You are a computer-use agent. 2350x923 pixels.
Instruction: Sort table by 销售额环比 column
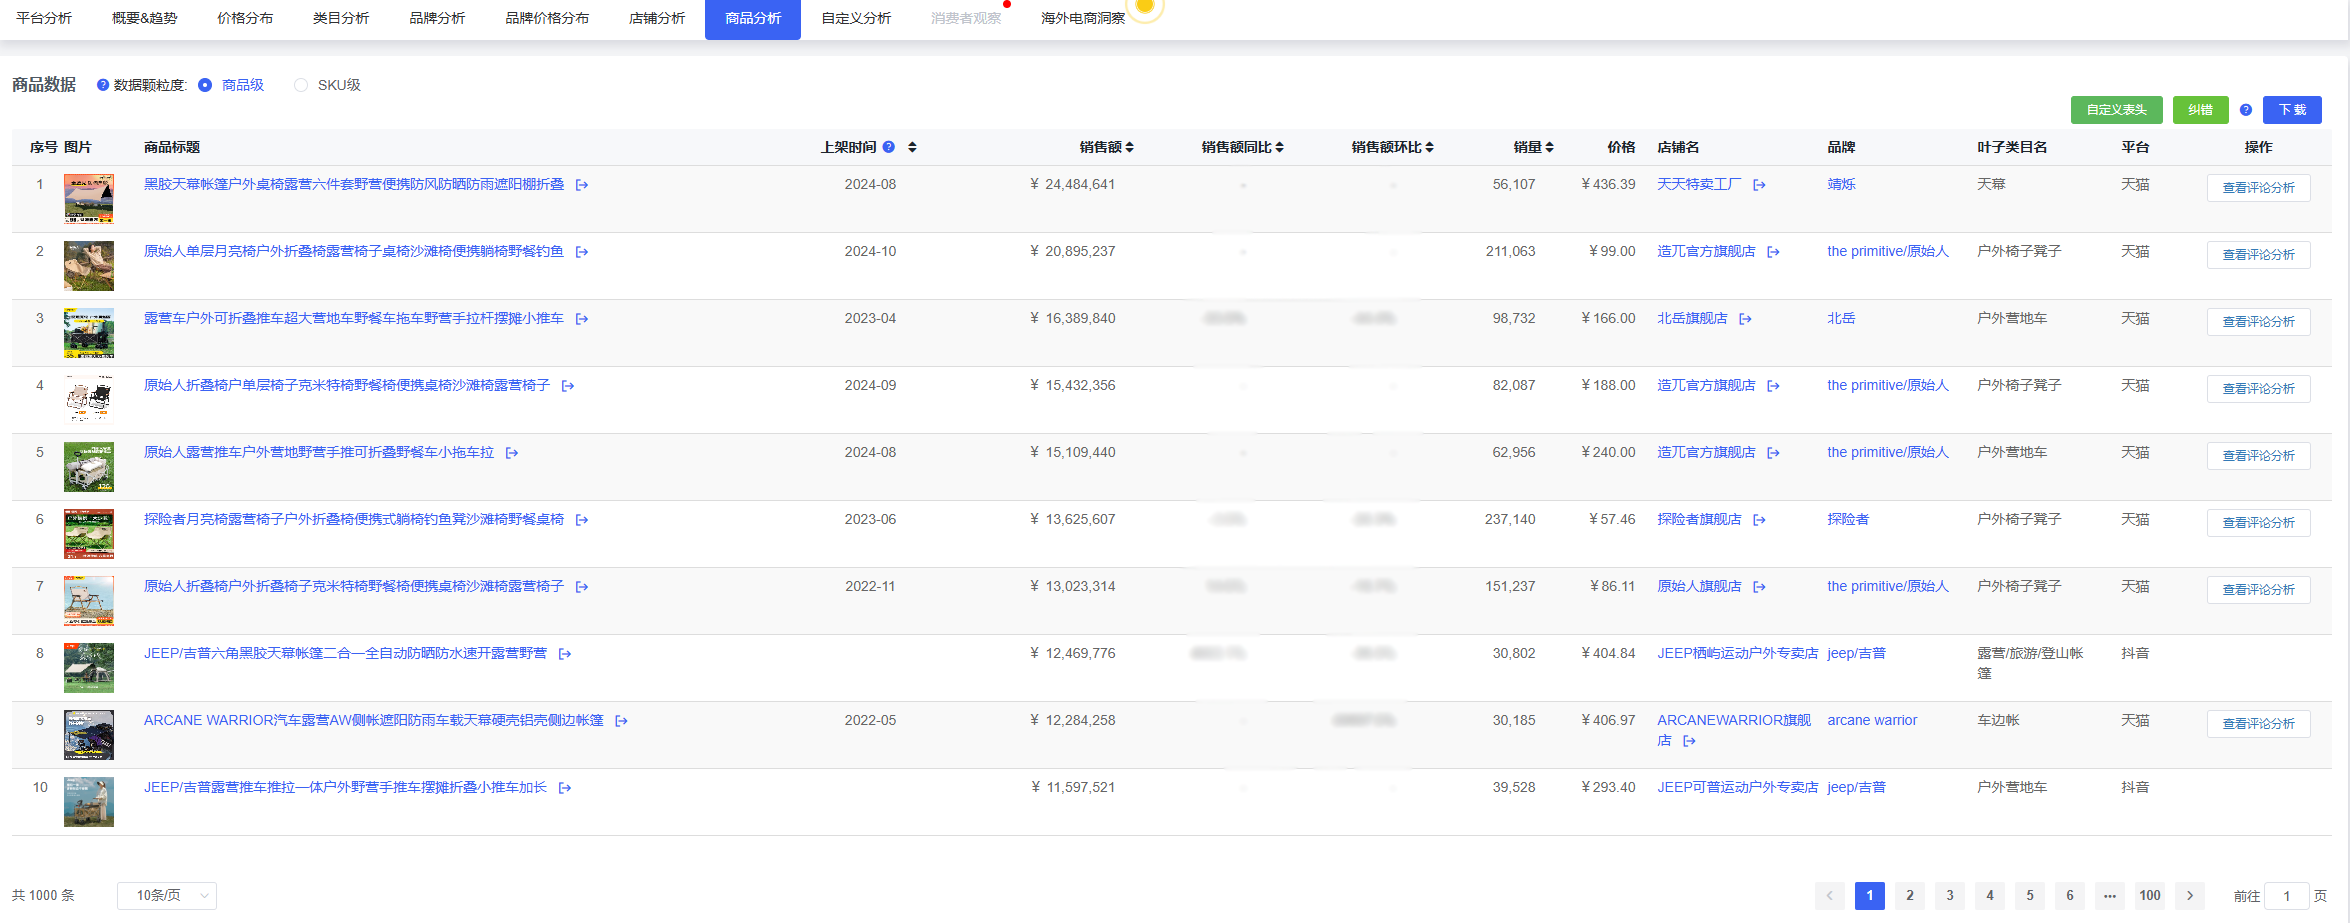pos(1429,147)
